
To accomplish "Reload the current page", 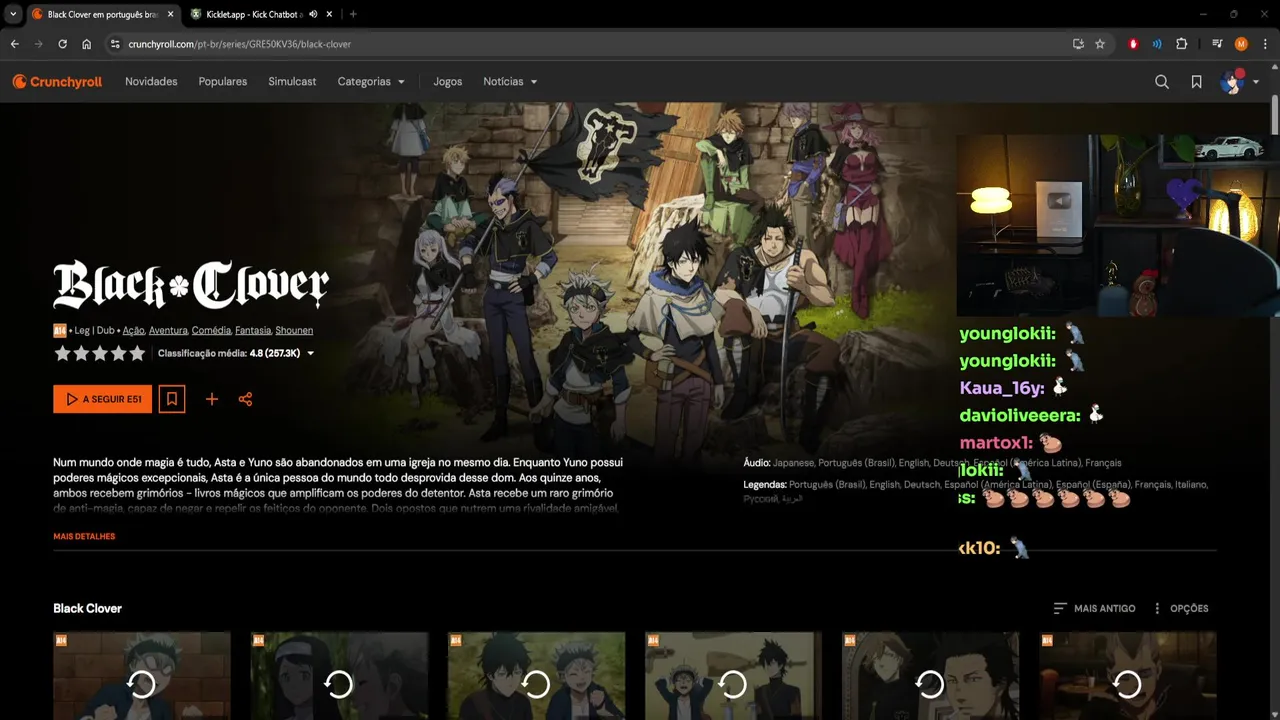I will [x=62, y=44].
